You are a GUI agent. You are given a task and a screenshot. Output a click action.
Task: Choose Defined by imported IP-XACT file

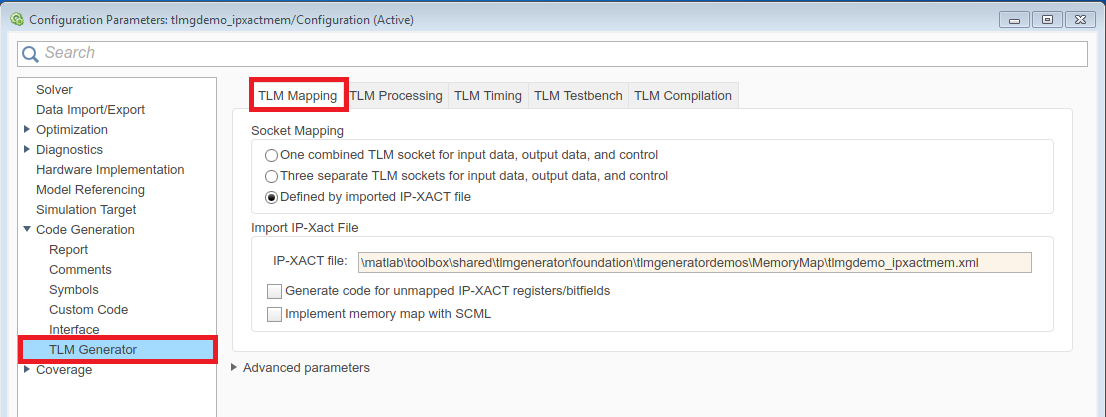tap(272, 197)
